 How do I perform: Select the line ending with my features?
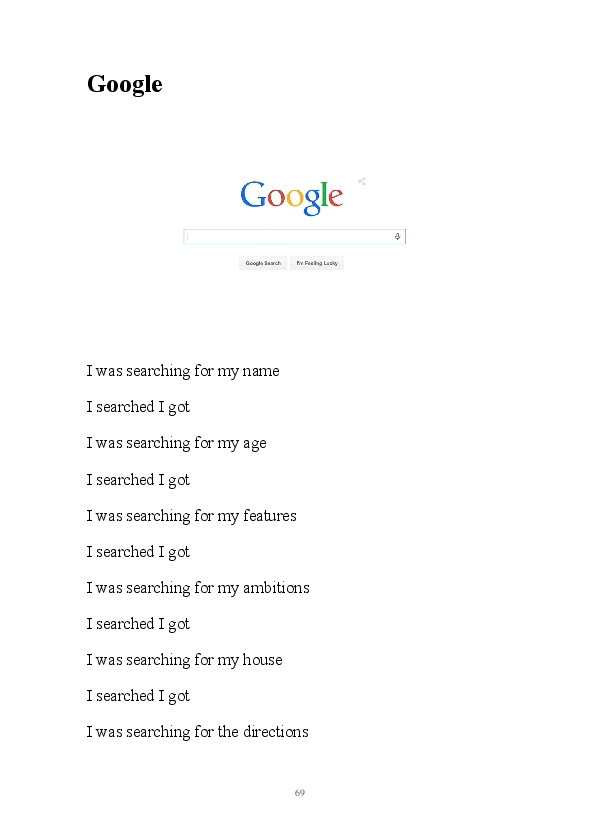(x=191, y=516)
